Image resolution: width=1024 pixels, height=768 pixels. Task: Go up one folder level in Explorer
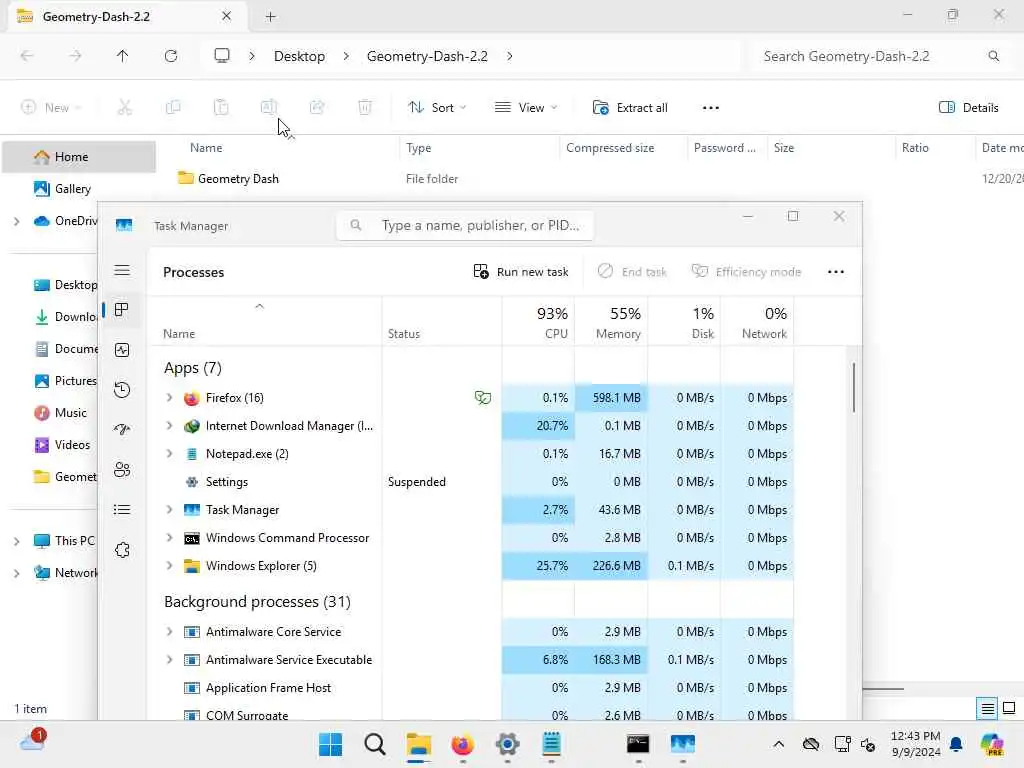pos(123,56)
